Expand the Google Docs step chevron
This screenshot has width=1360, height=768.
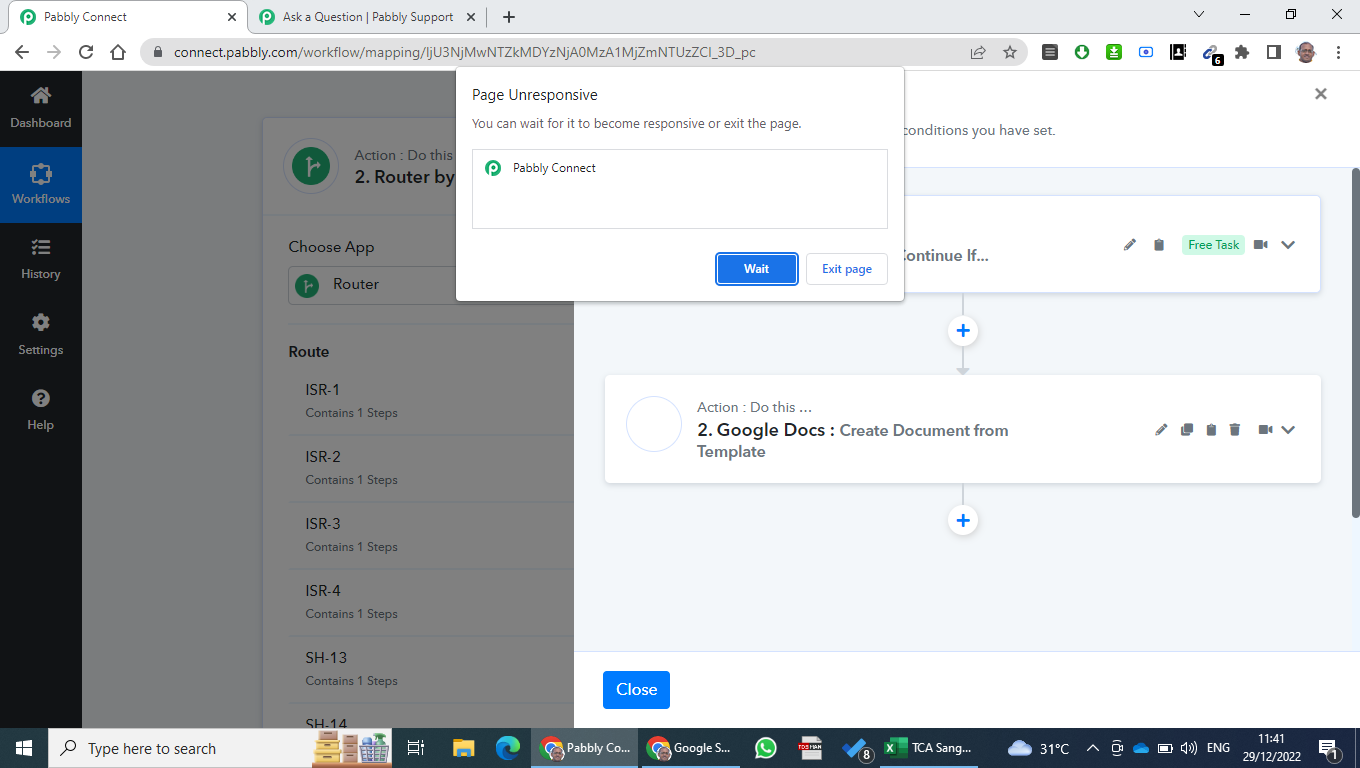pyautogui.click(x=1288, y=430)
